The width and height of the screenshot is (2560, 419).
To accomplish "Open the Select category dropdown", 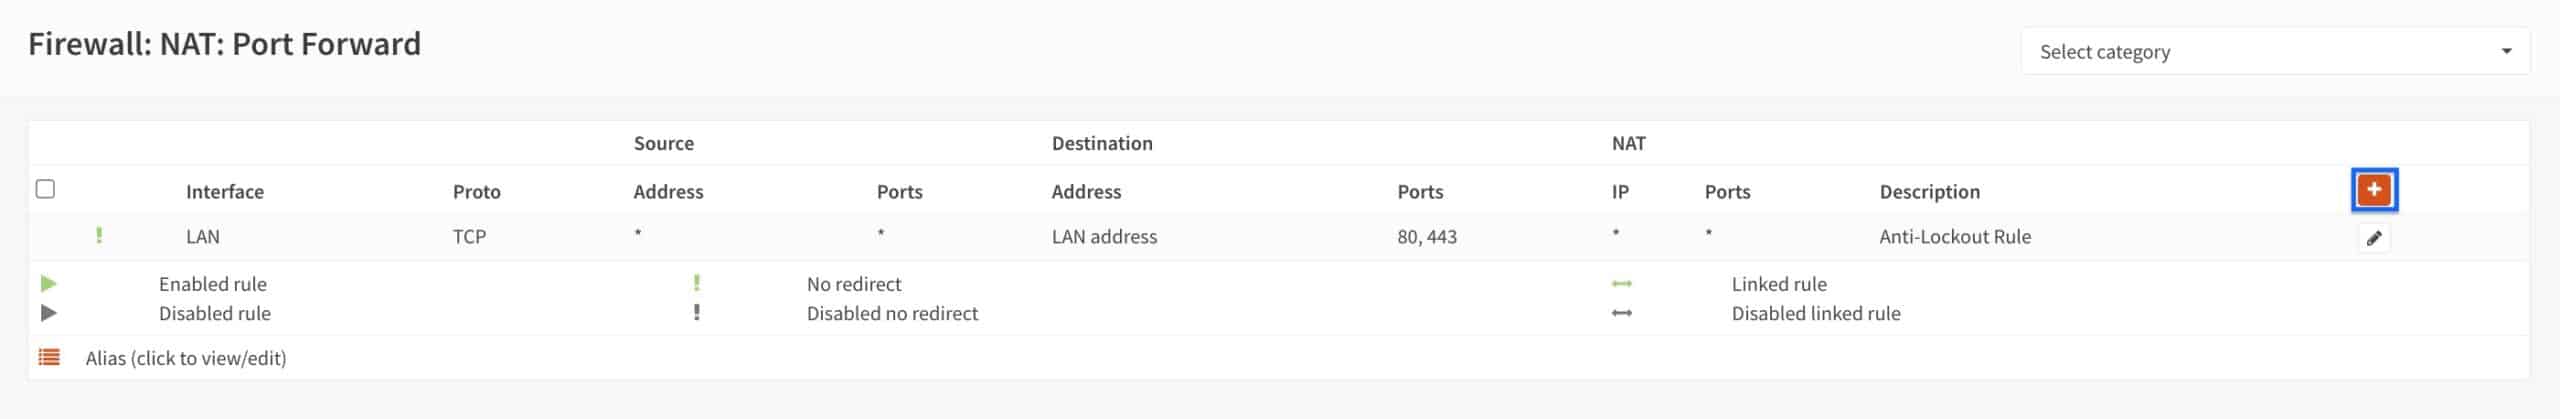I will (2275, 51).
